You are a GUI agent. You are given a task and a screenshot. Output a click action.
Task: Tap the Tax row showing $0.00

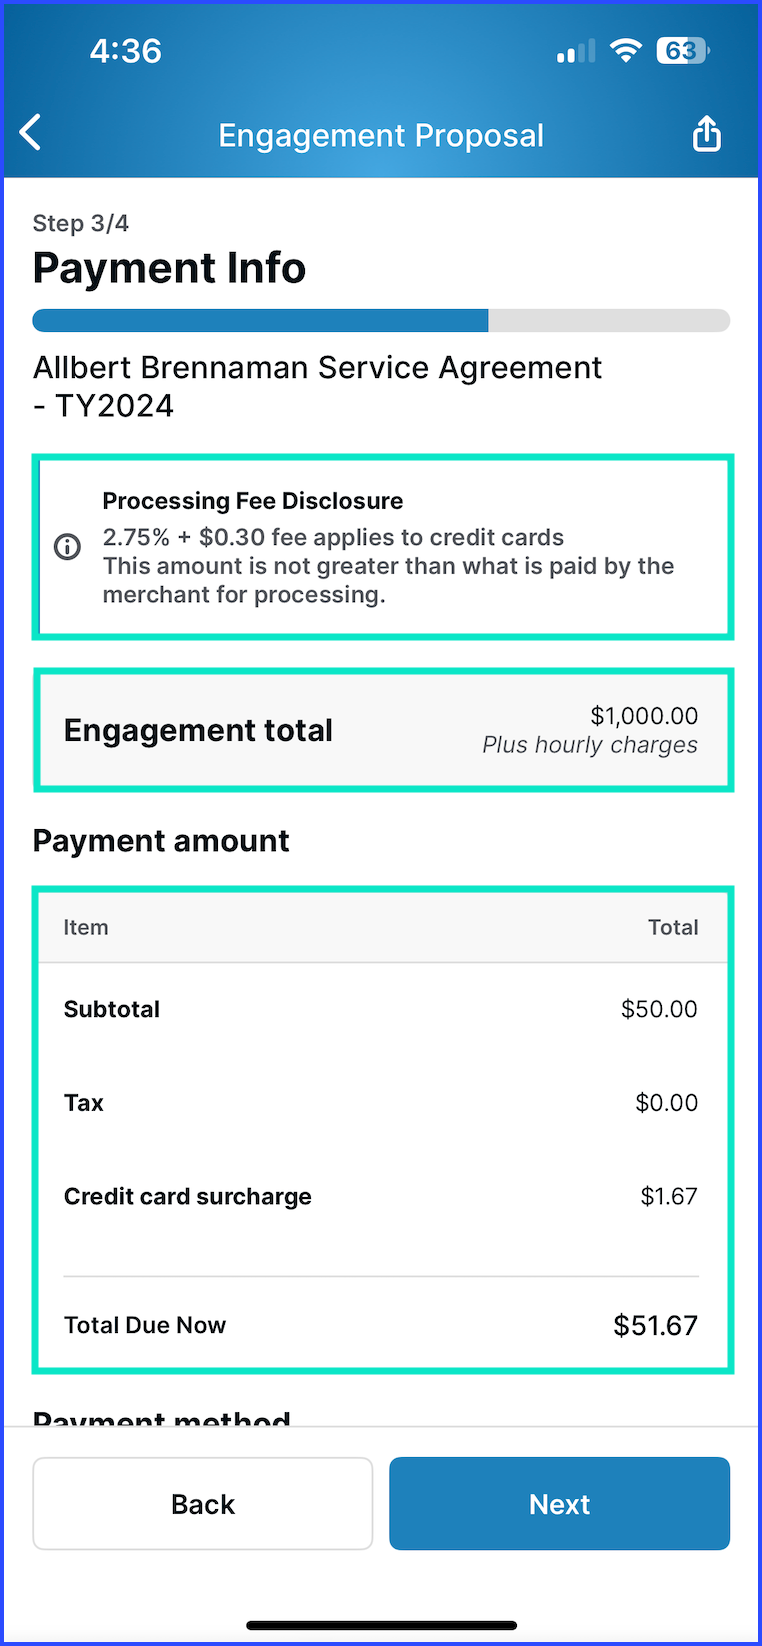tap(381, 1103)
